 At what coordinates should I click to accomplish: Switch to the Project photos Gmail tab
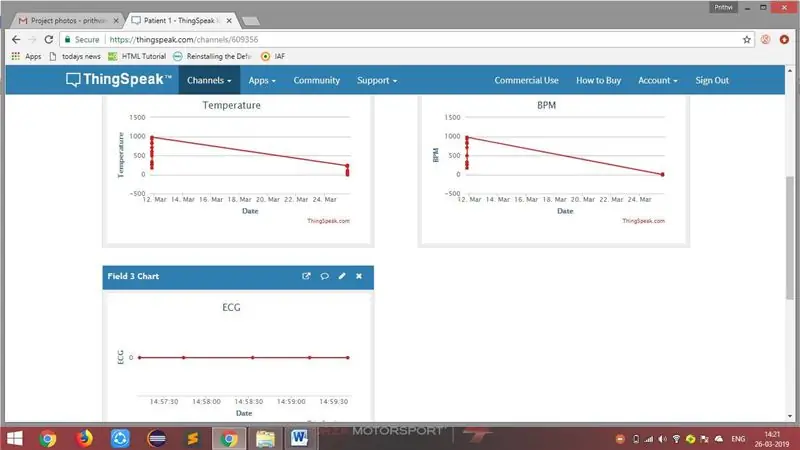(67, 20)
